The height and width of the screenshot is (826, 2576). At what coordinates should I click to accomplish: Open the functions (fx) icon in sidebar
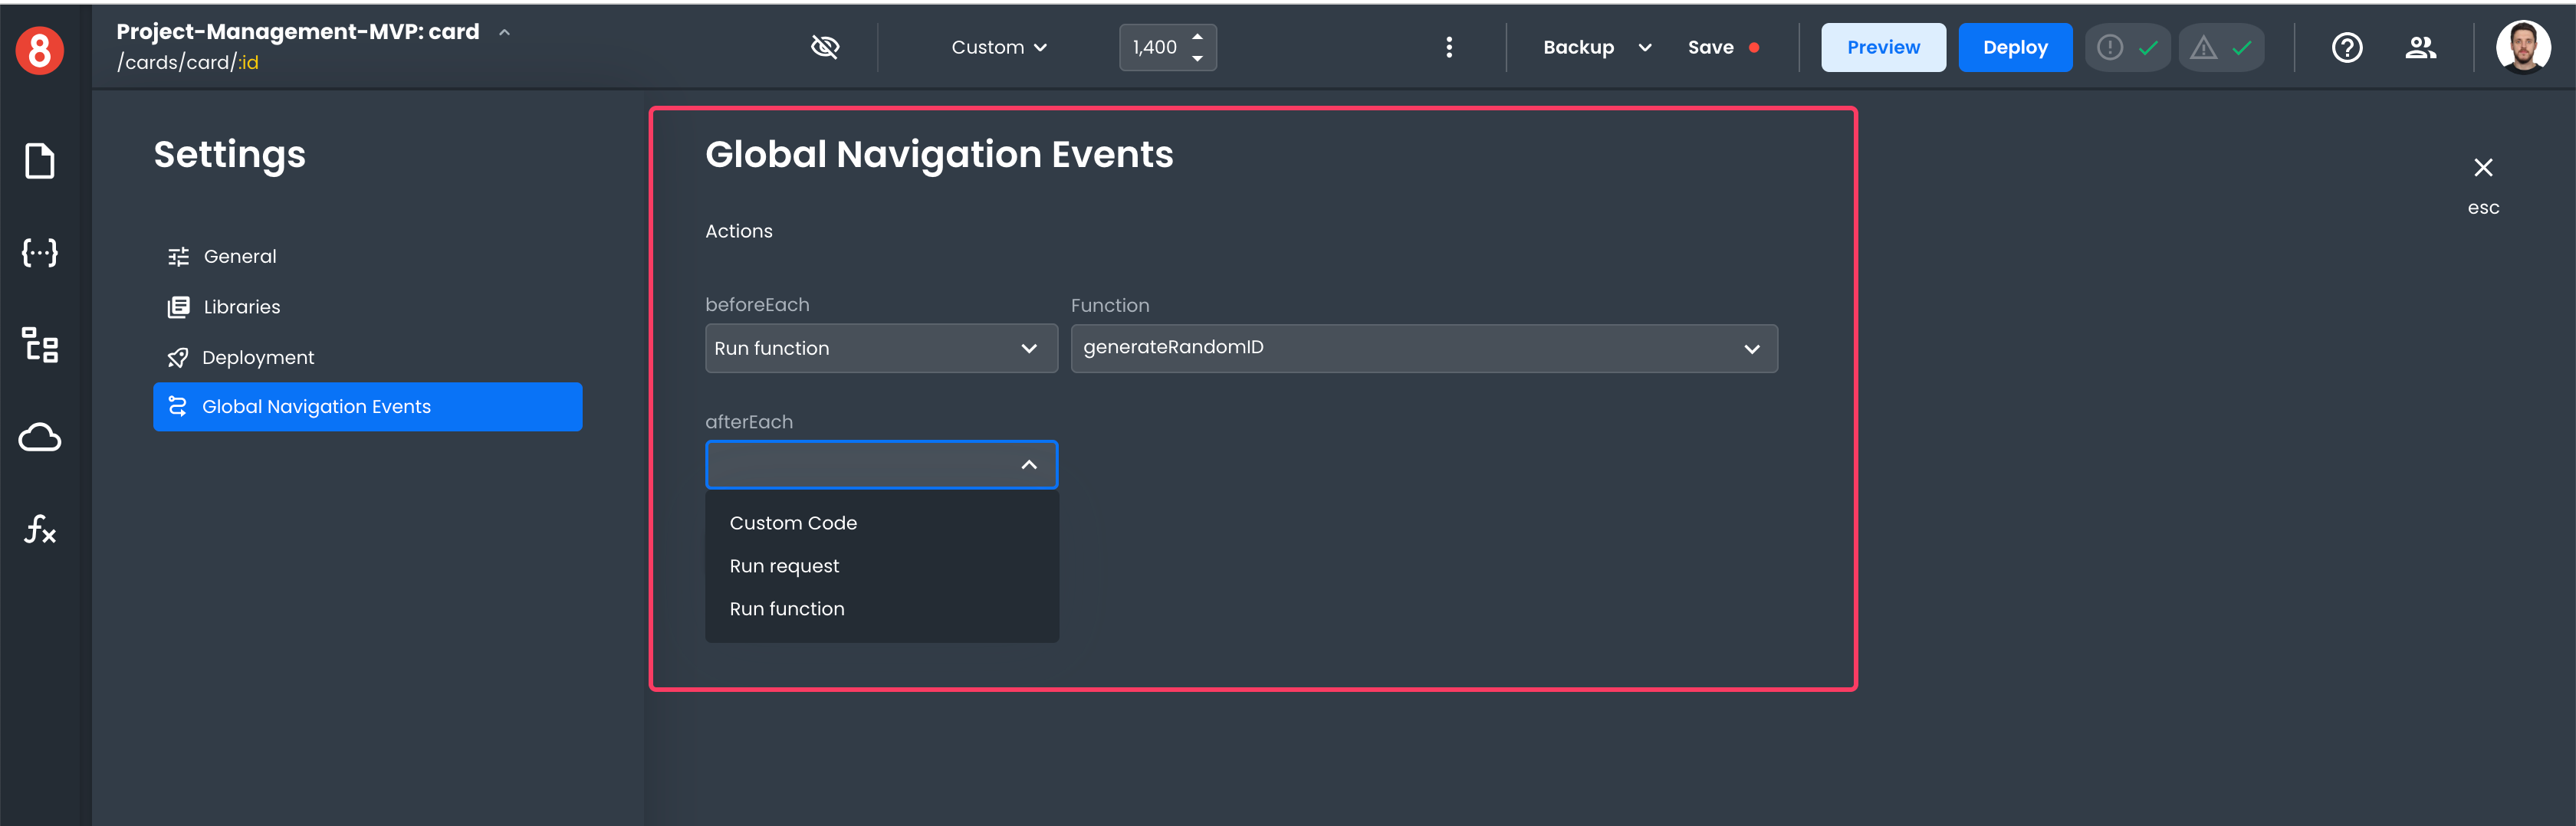[x=40, y=528]
